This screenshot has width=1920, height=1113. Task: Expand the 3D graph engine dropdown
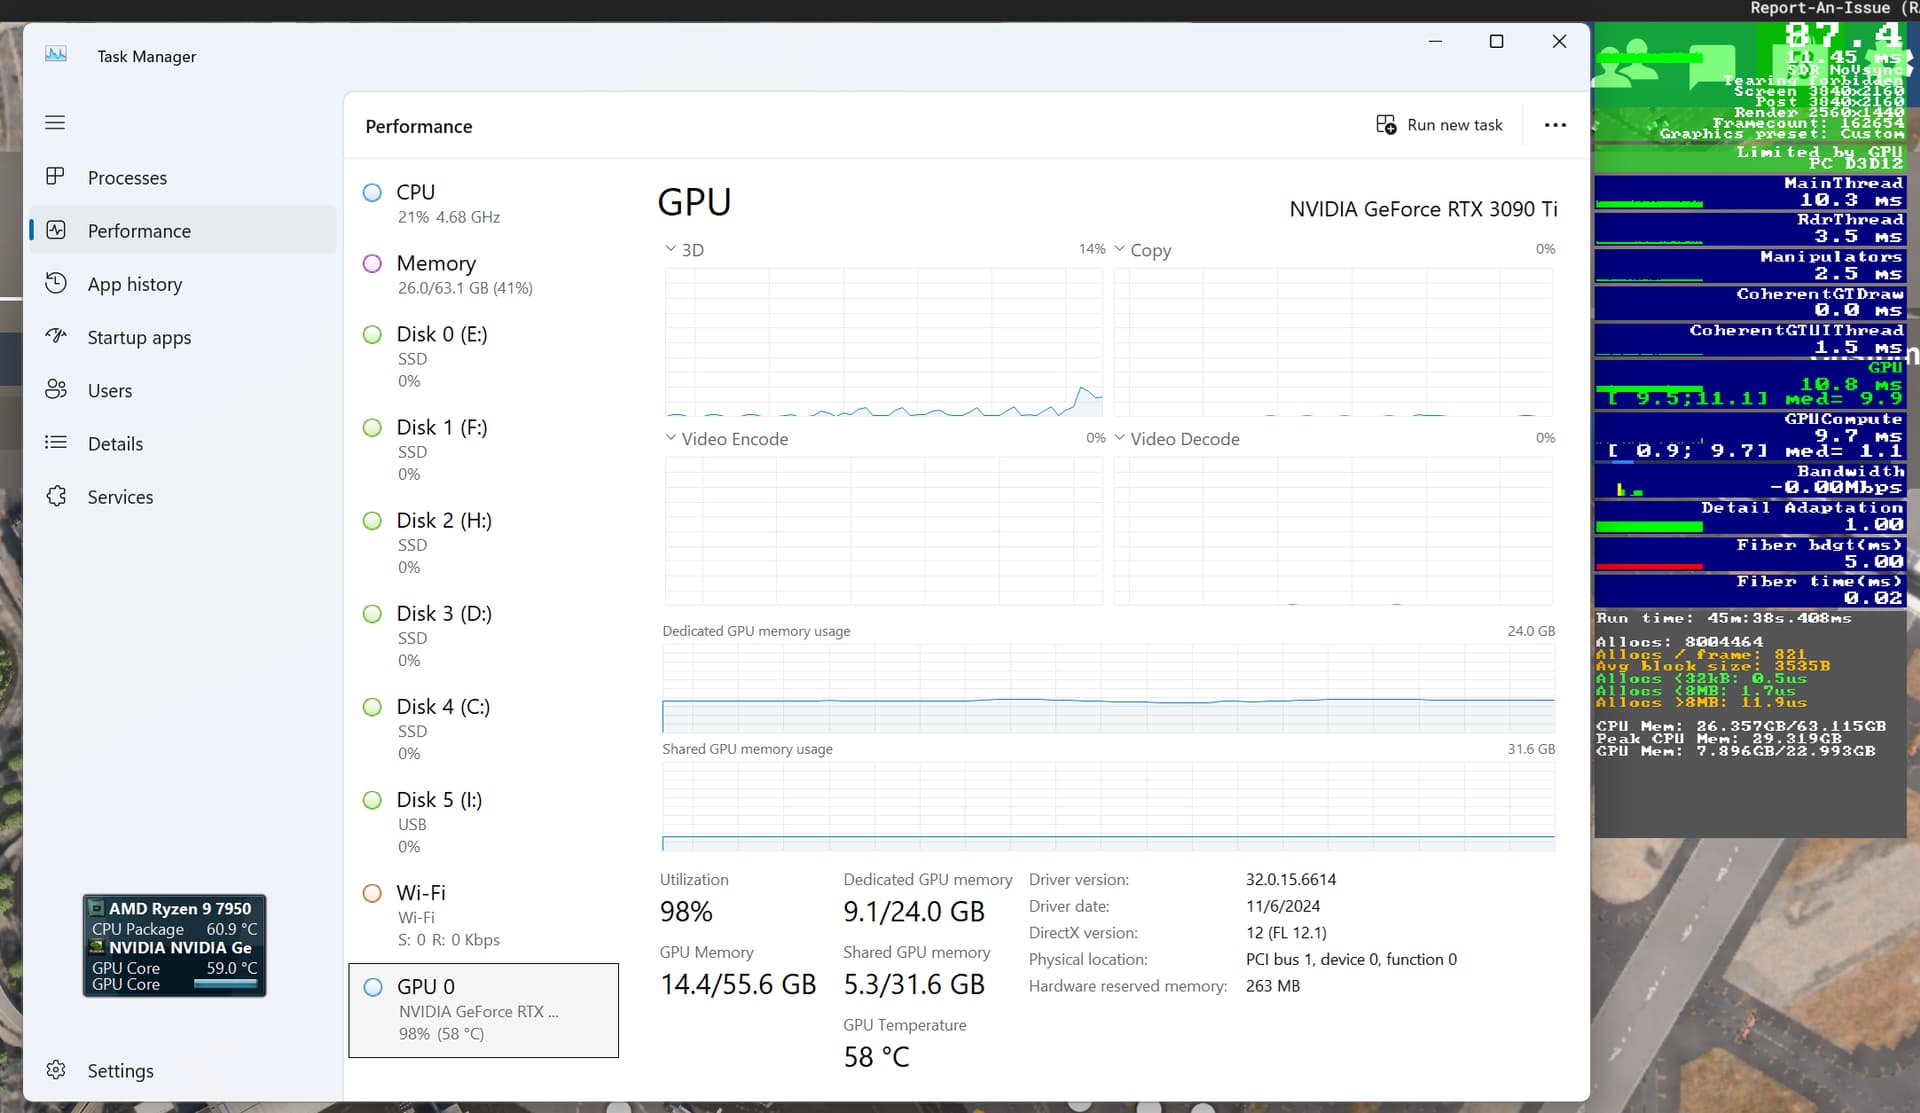tap(671, 249)
